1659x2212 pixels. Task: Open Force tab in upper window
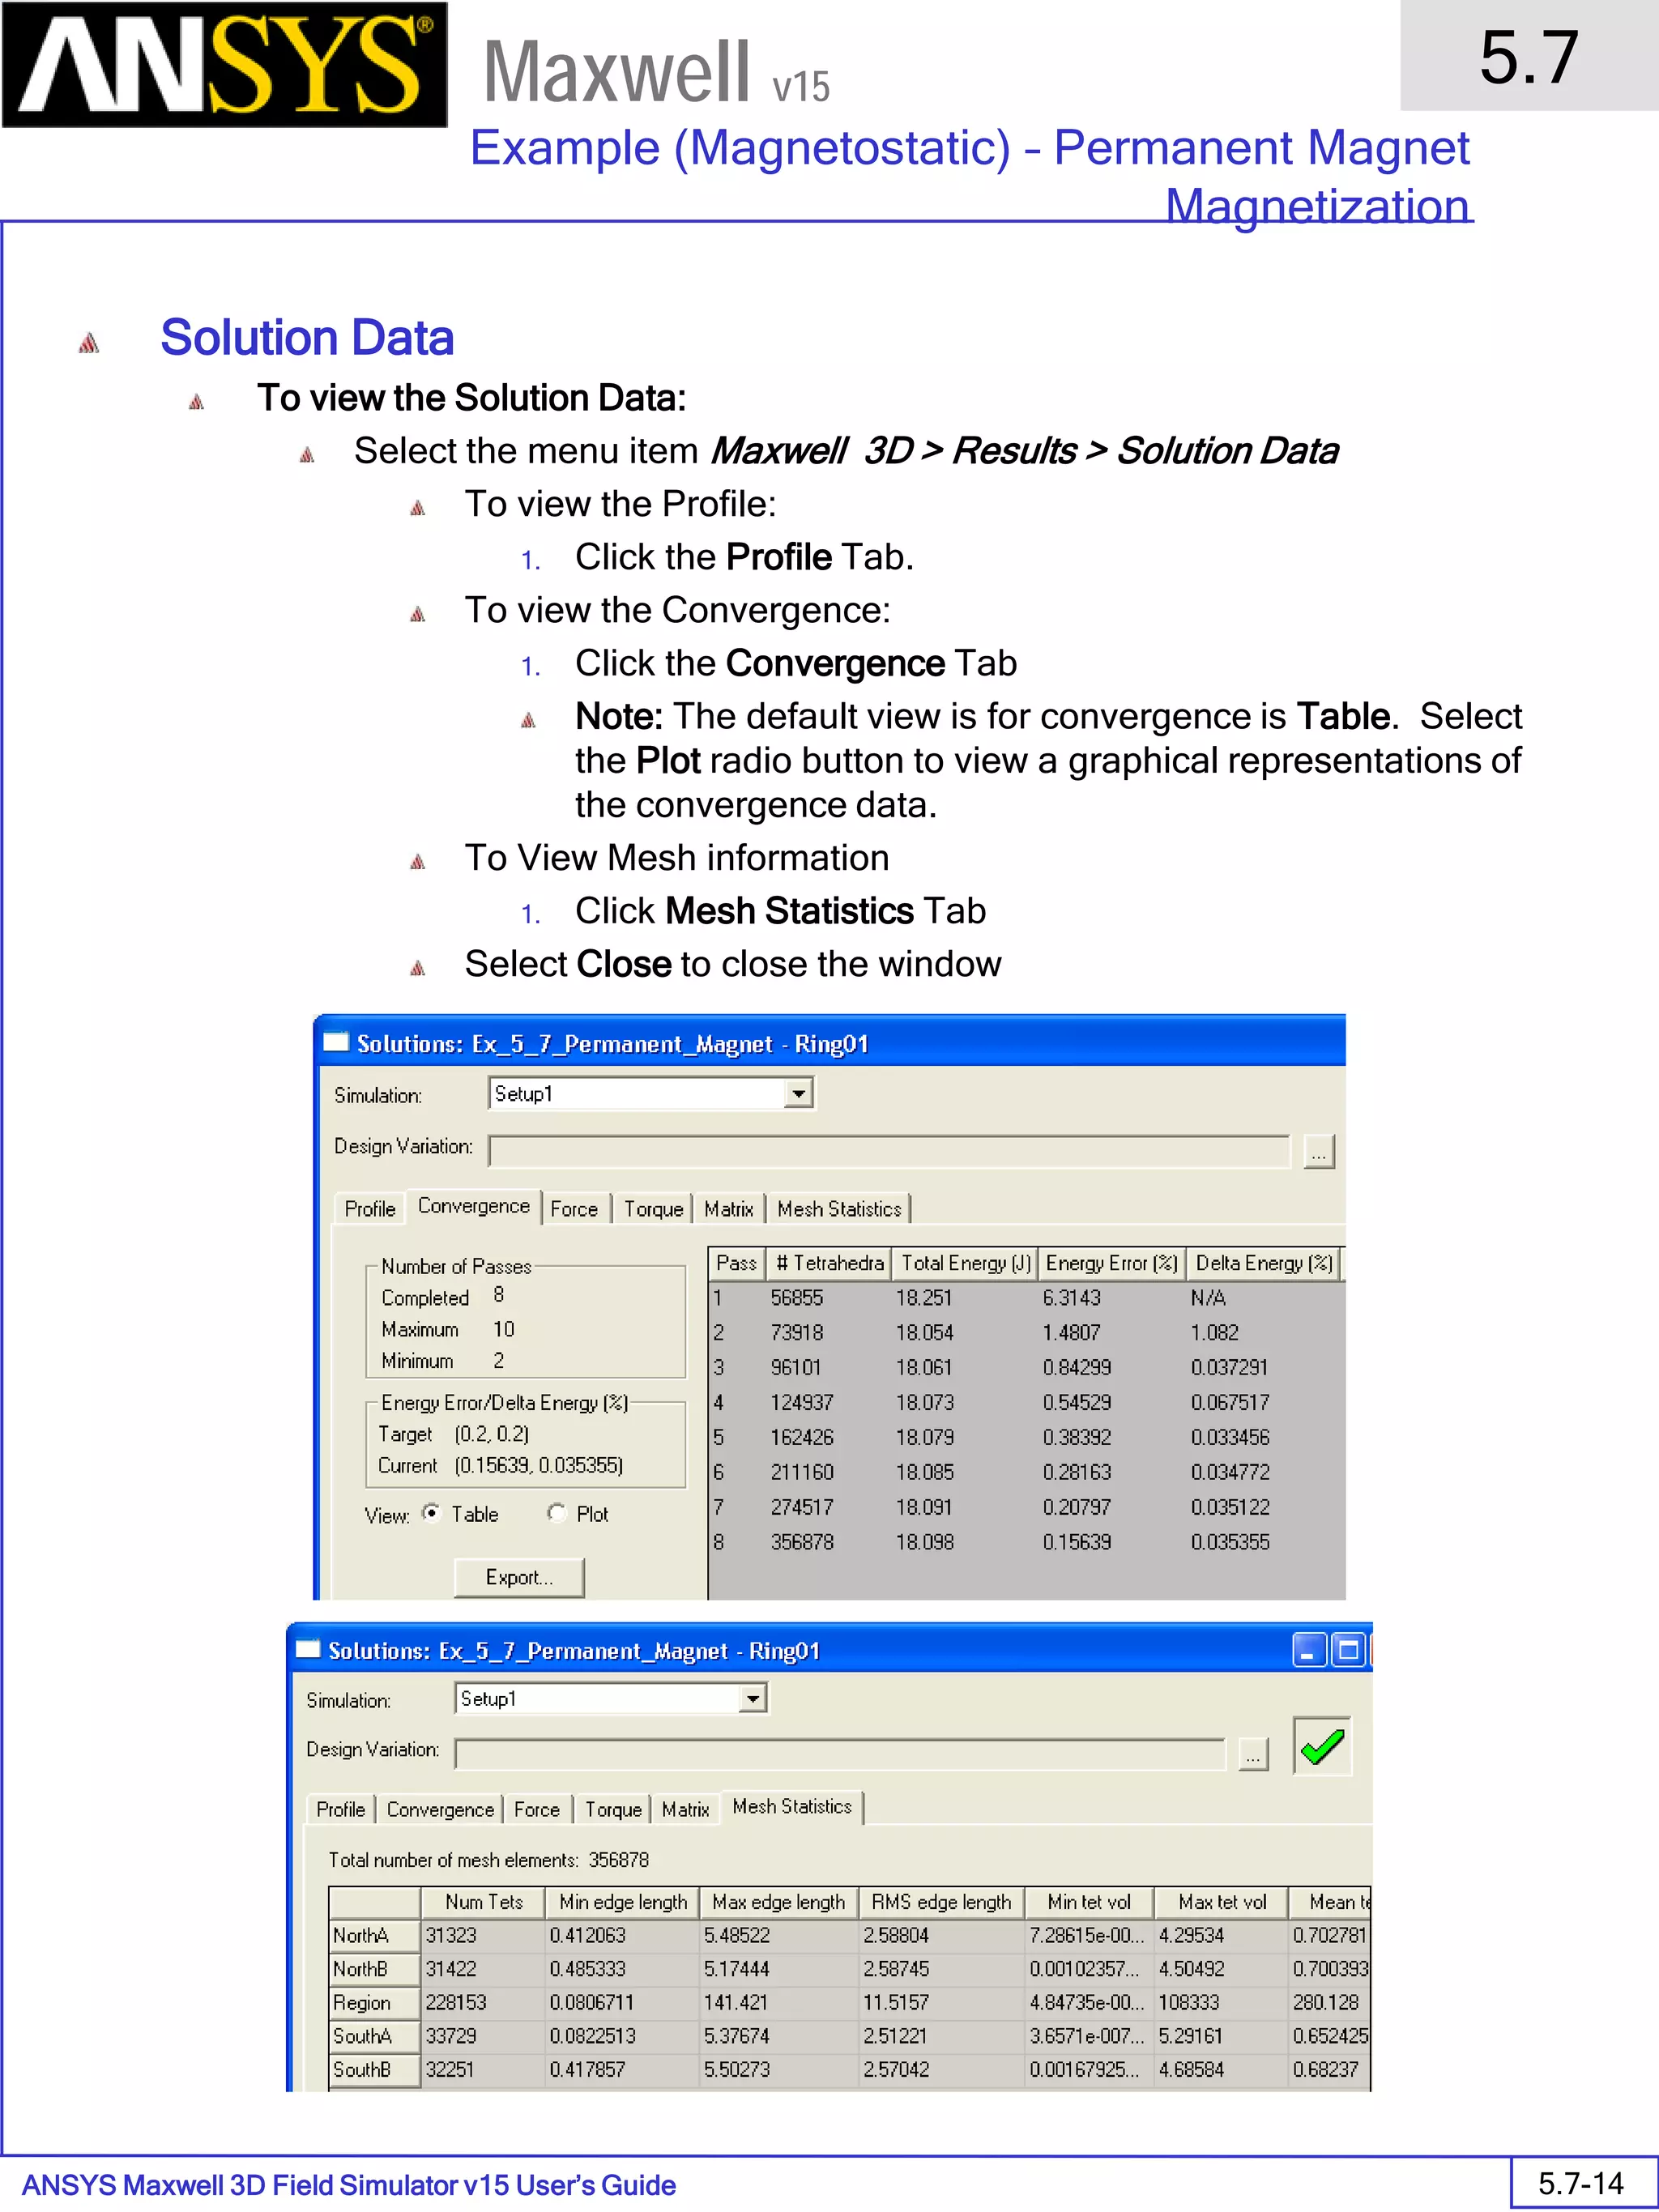[x=574, y=1209]
